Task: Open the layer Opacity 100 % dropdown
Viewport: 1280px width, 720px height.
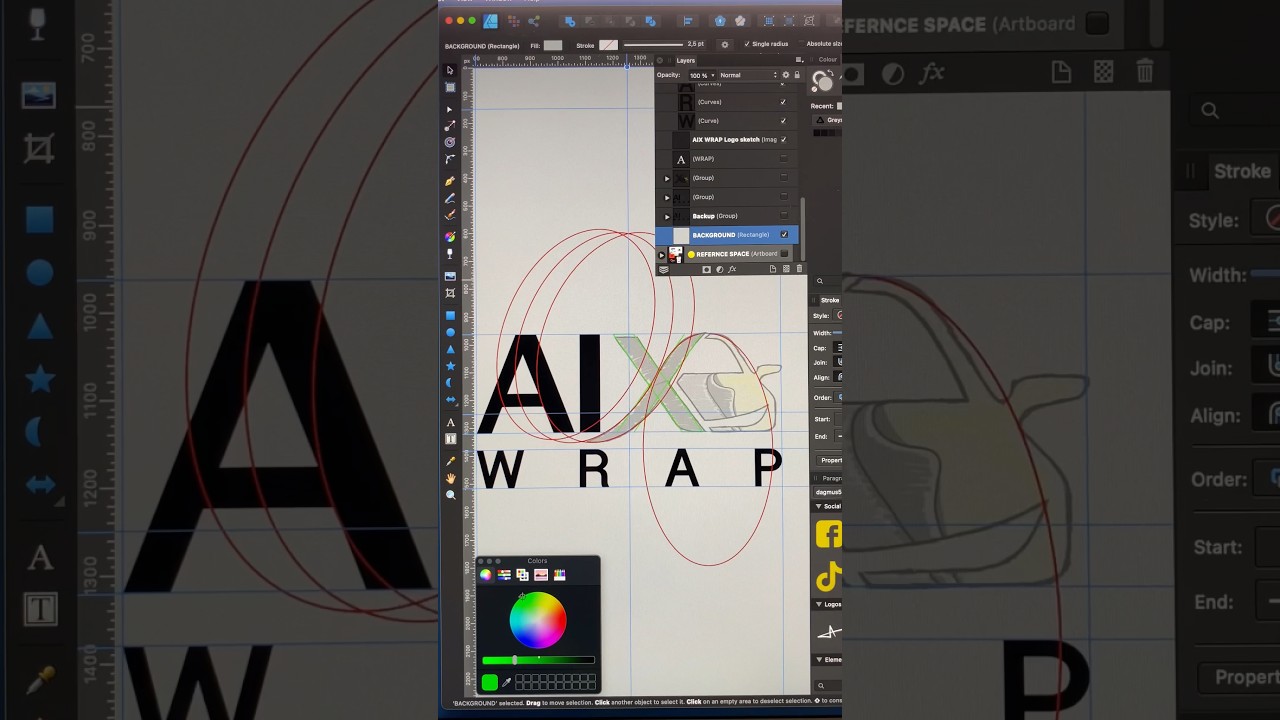Action: (701, 75)
